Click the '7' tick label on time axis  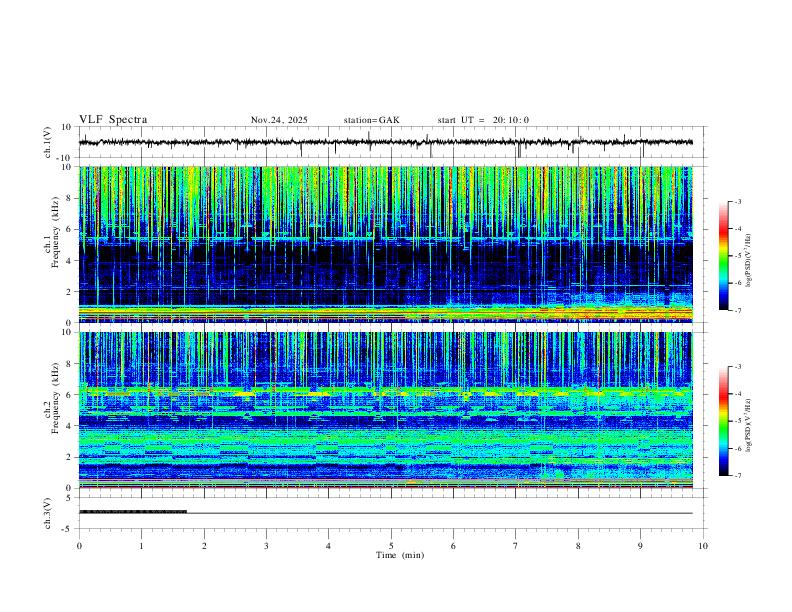(x=516, y=546)
